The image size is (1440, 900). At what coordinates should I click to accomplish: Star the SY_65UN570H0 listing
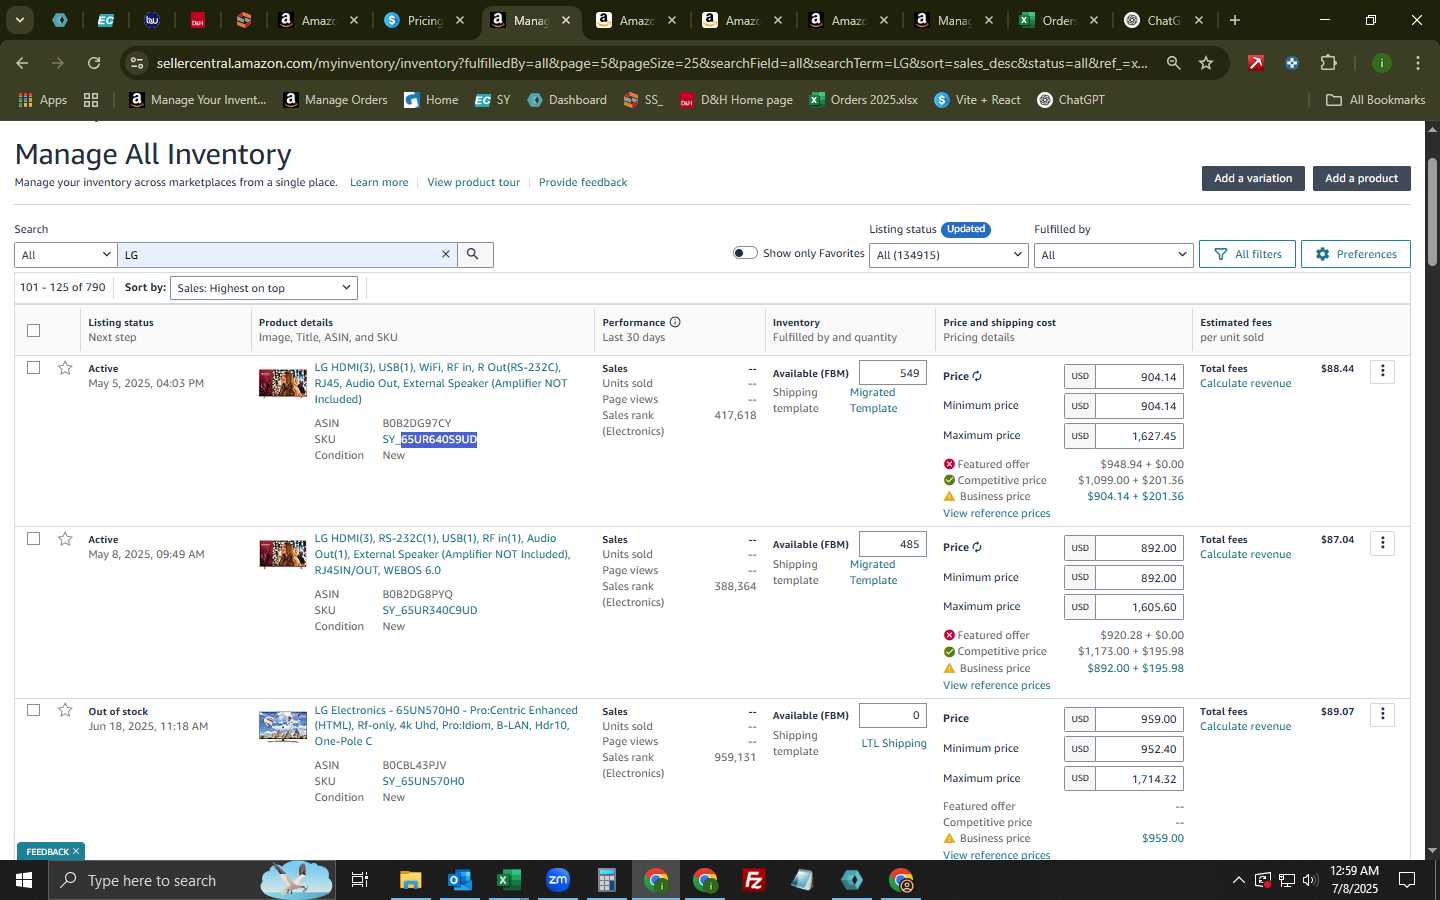click(65, 710)
